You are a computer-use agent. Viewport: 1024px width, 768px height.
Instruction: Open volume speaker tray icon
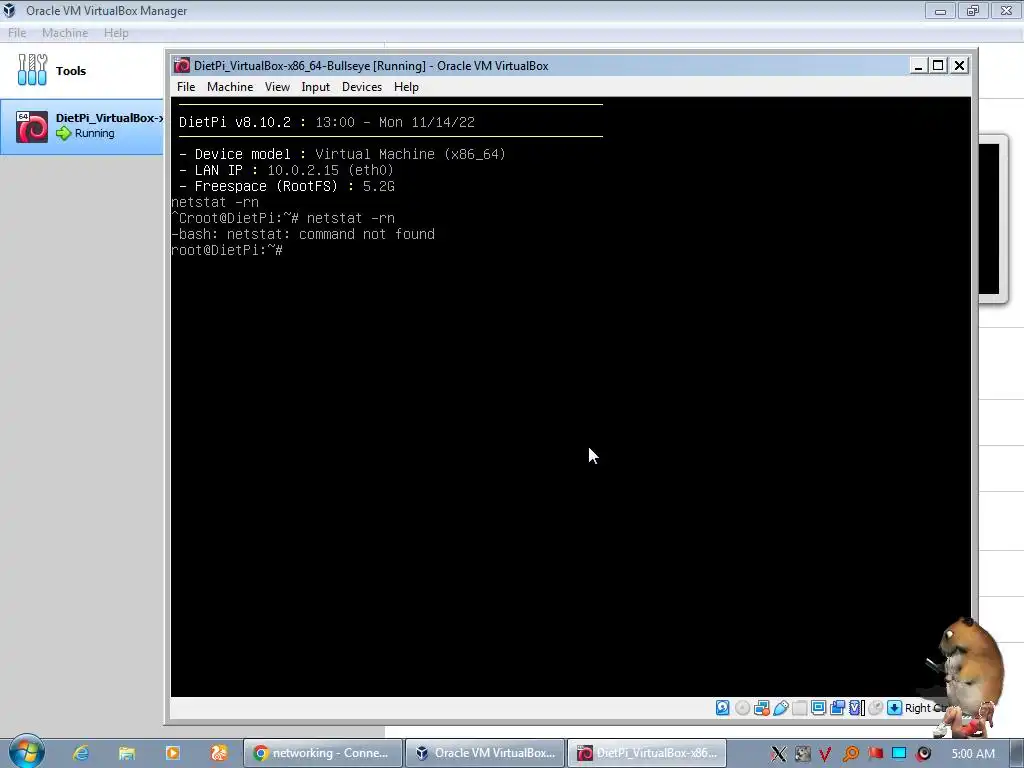923,754
